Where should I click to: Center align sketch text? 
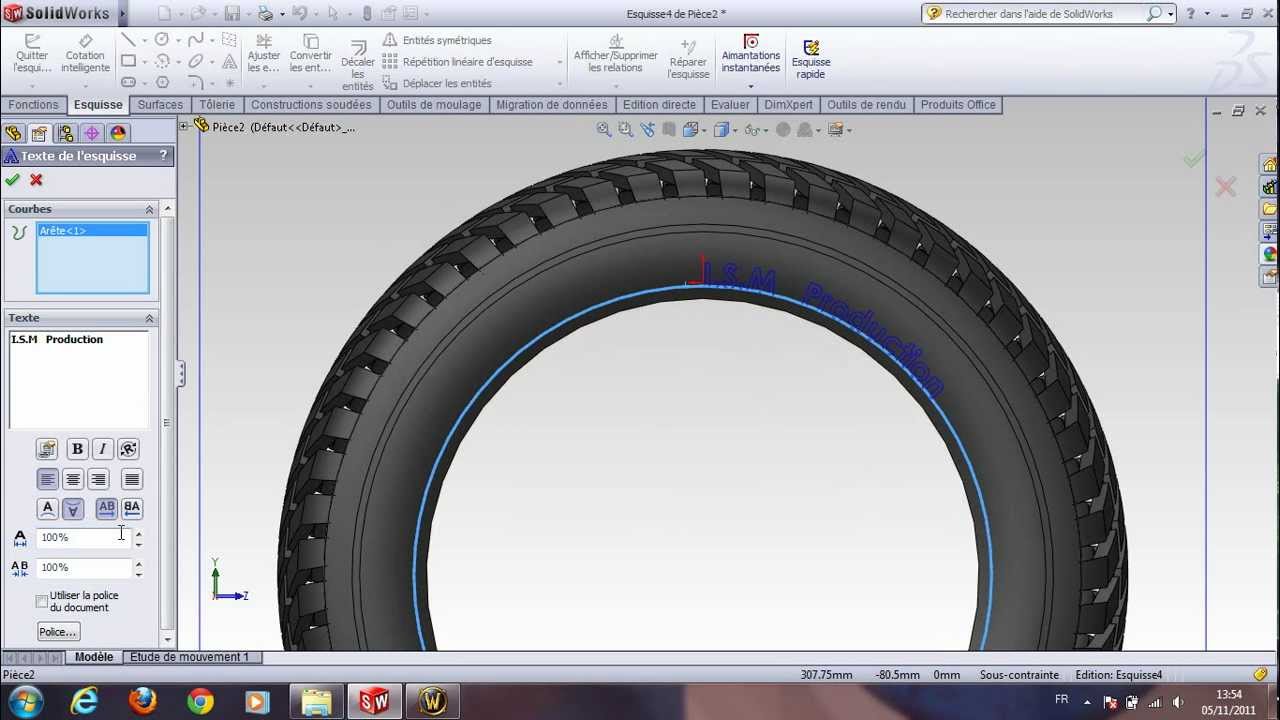[x=72, y=479]
